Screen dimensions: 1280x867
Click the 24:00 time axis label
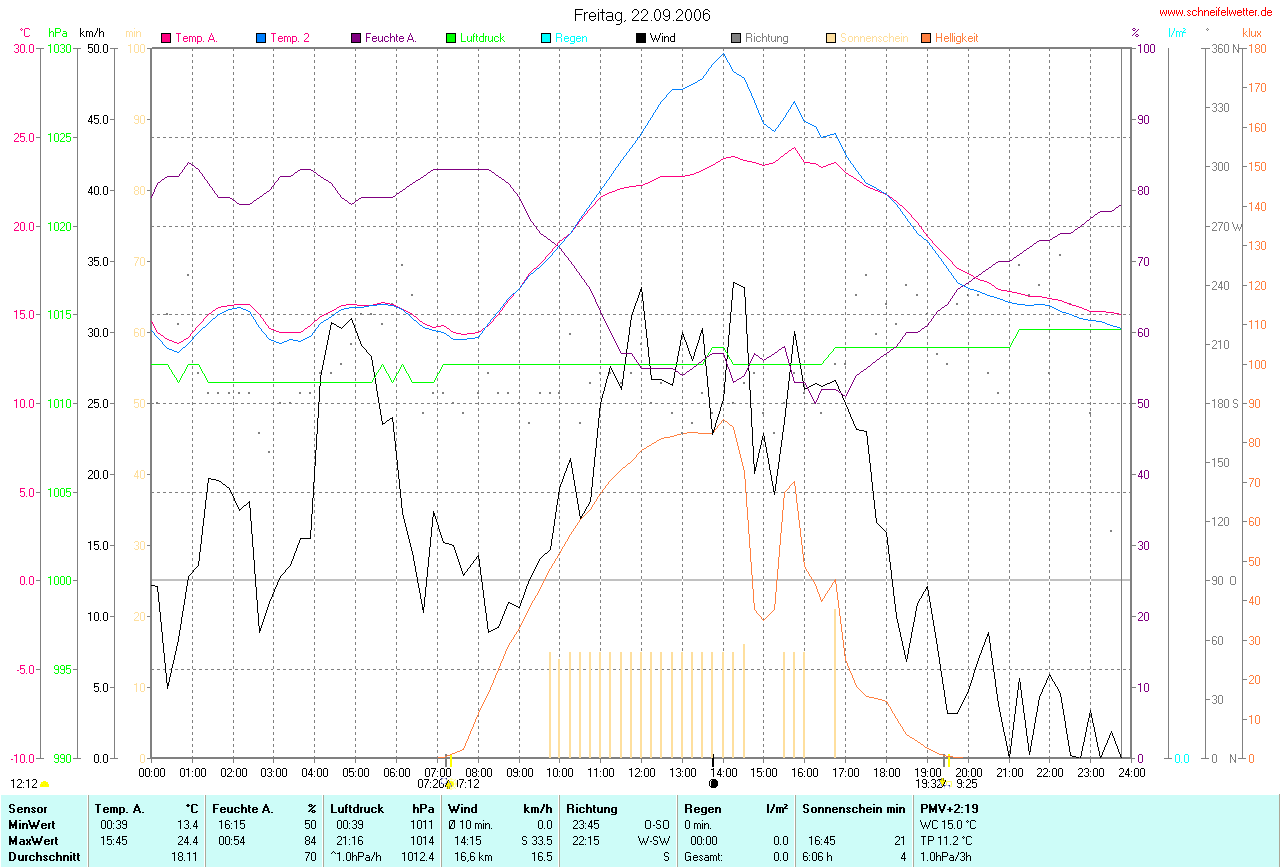(1130, 773)
